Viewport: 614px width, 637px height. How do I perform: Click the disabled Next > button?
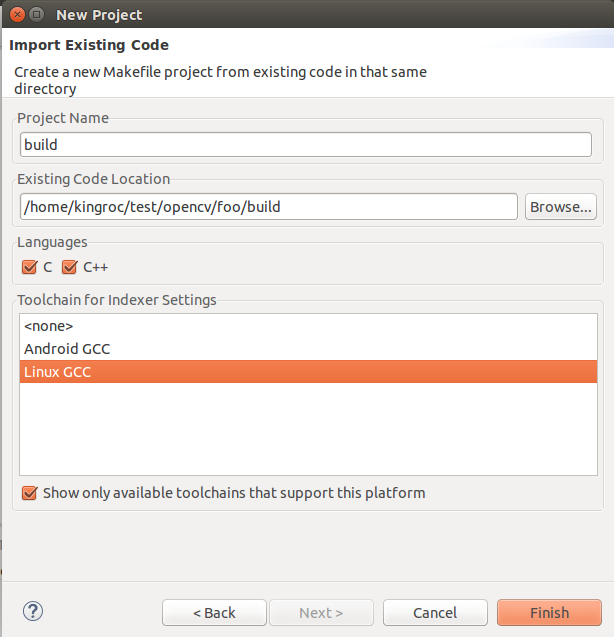click(x=321, y=613)
